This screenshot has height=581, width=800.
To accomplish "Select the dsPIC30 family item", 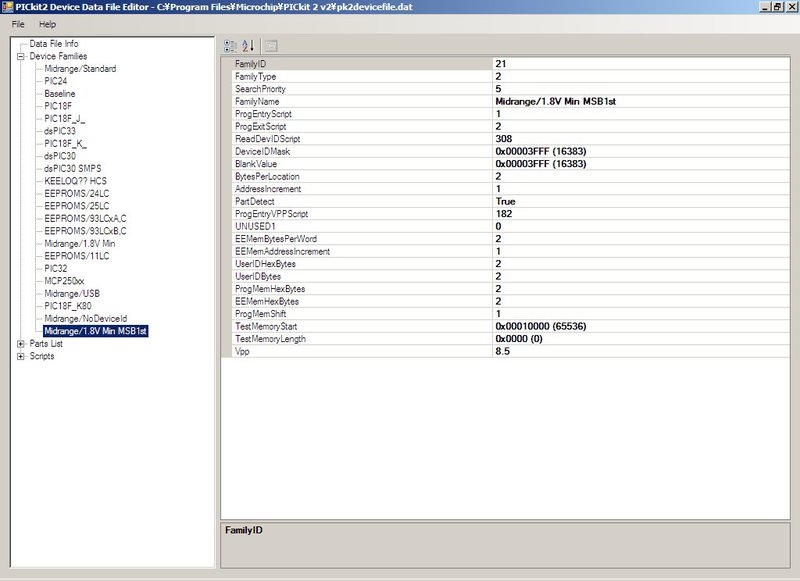I will (60, 156).
